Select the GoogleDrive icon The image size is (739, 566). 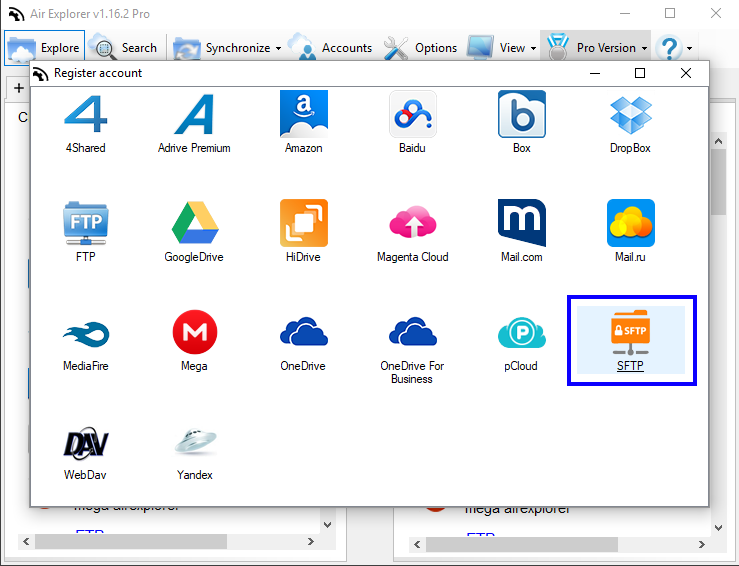[x=195, y=222]
